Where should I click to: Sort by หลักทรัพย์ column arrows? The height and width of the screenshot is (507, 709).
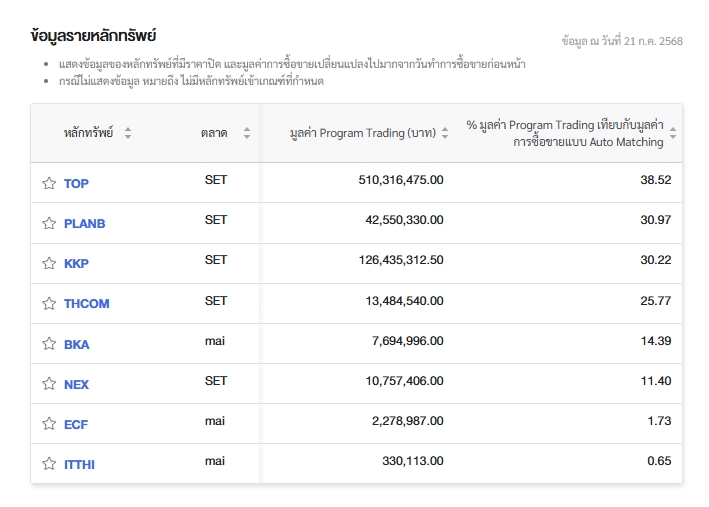click(128, 133)
